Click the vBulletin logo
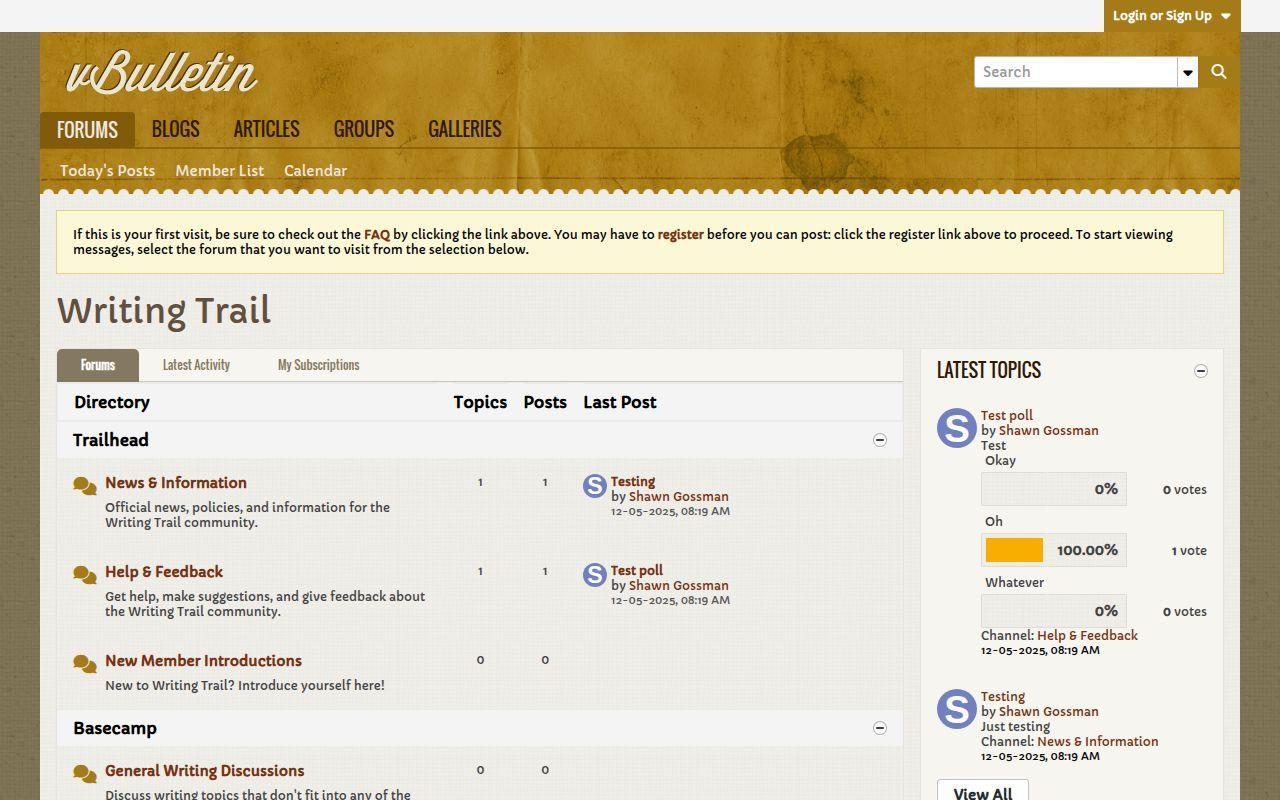This screenshot has height=800, width=1280. (x=161, y=74)
